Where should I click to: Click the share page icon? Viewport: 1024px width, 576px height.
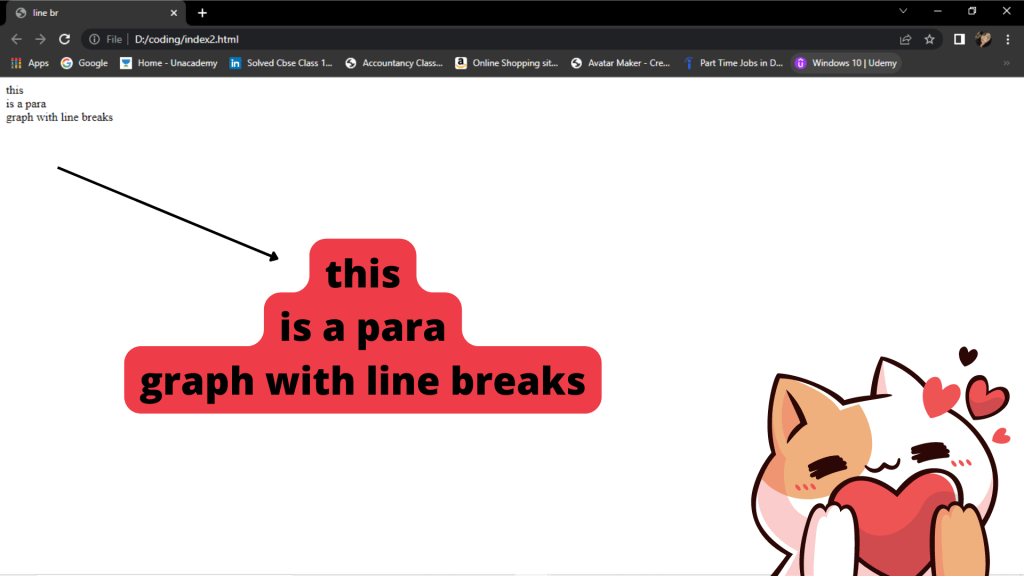point(906,39)
